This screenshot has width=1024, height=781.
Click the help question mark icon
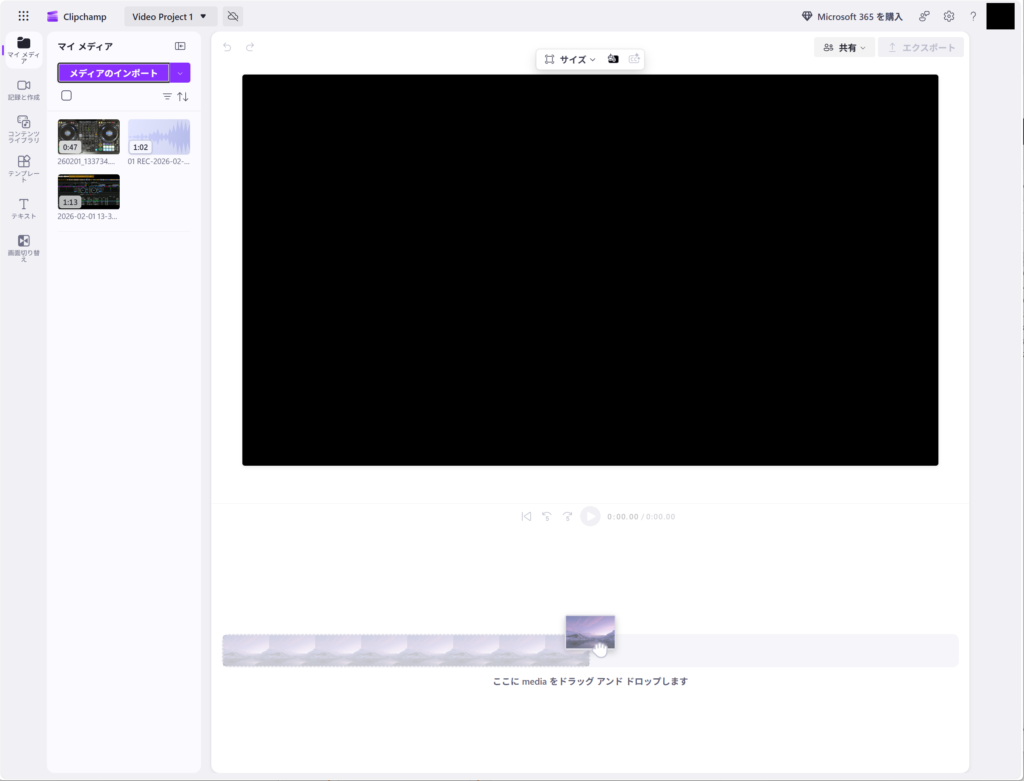(x=973, y=17)
